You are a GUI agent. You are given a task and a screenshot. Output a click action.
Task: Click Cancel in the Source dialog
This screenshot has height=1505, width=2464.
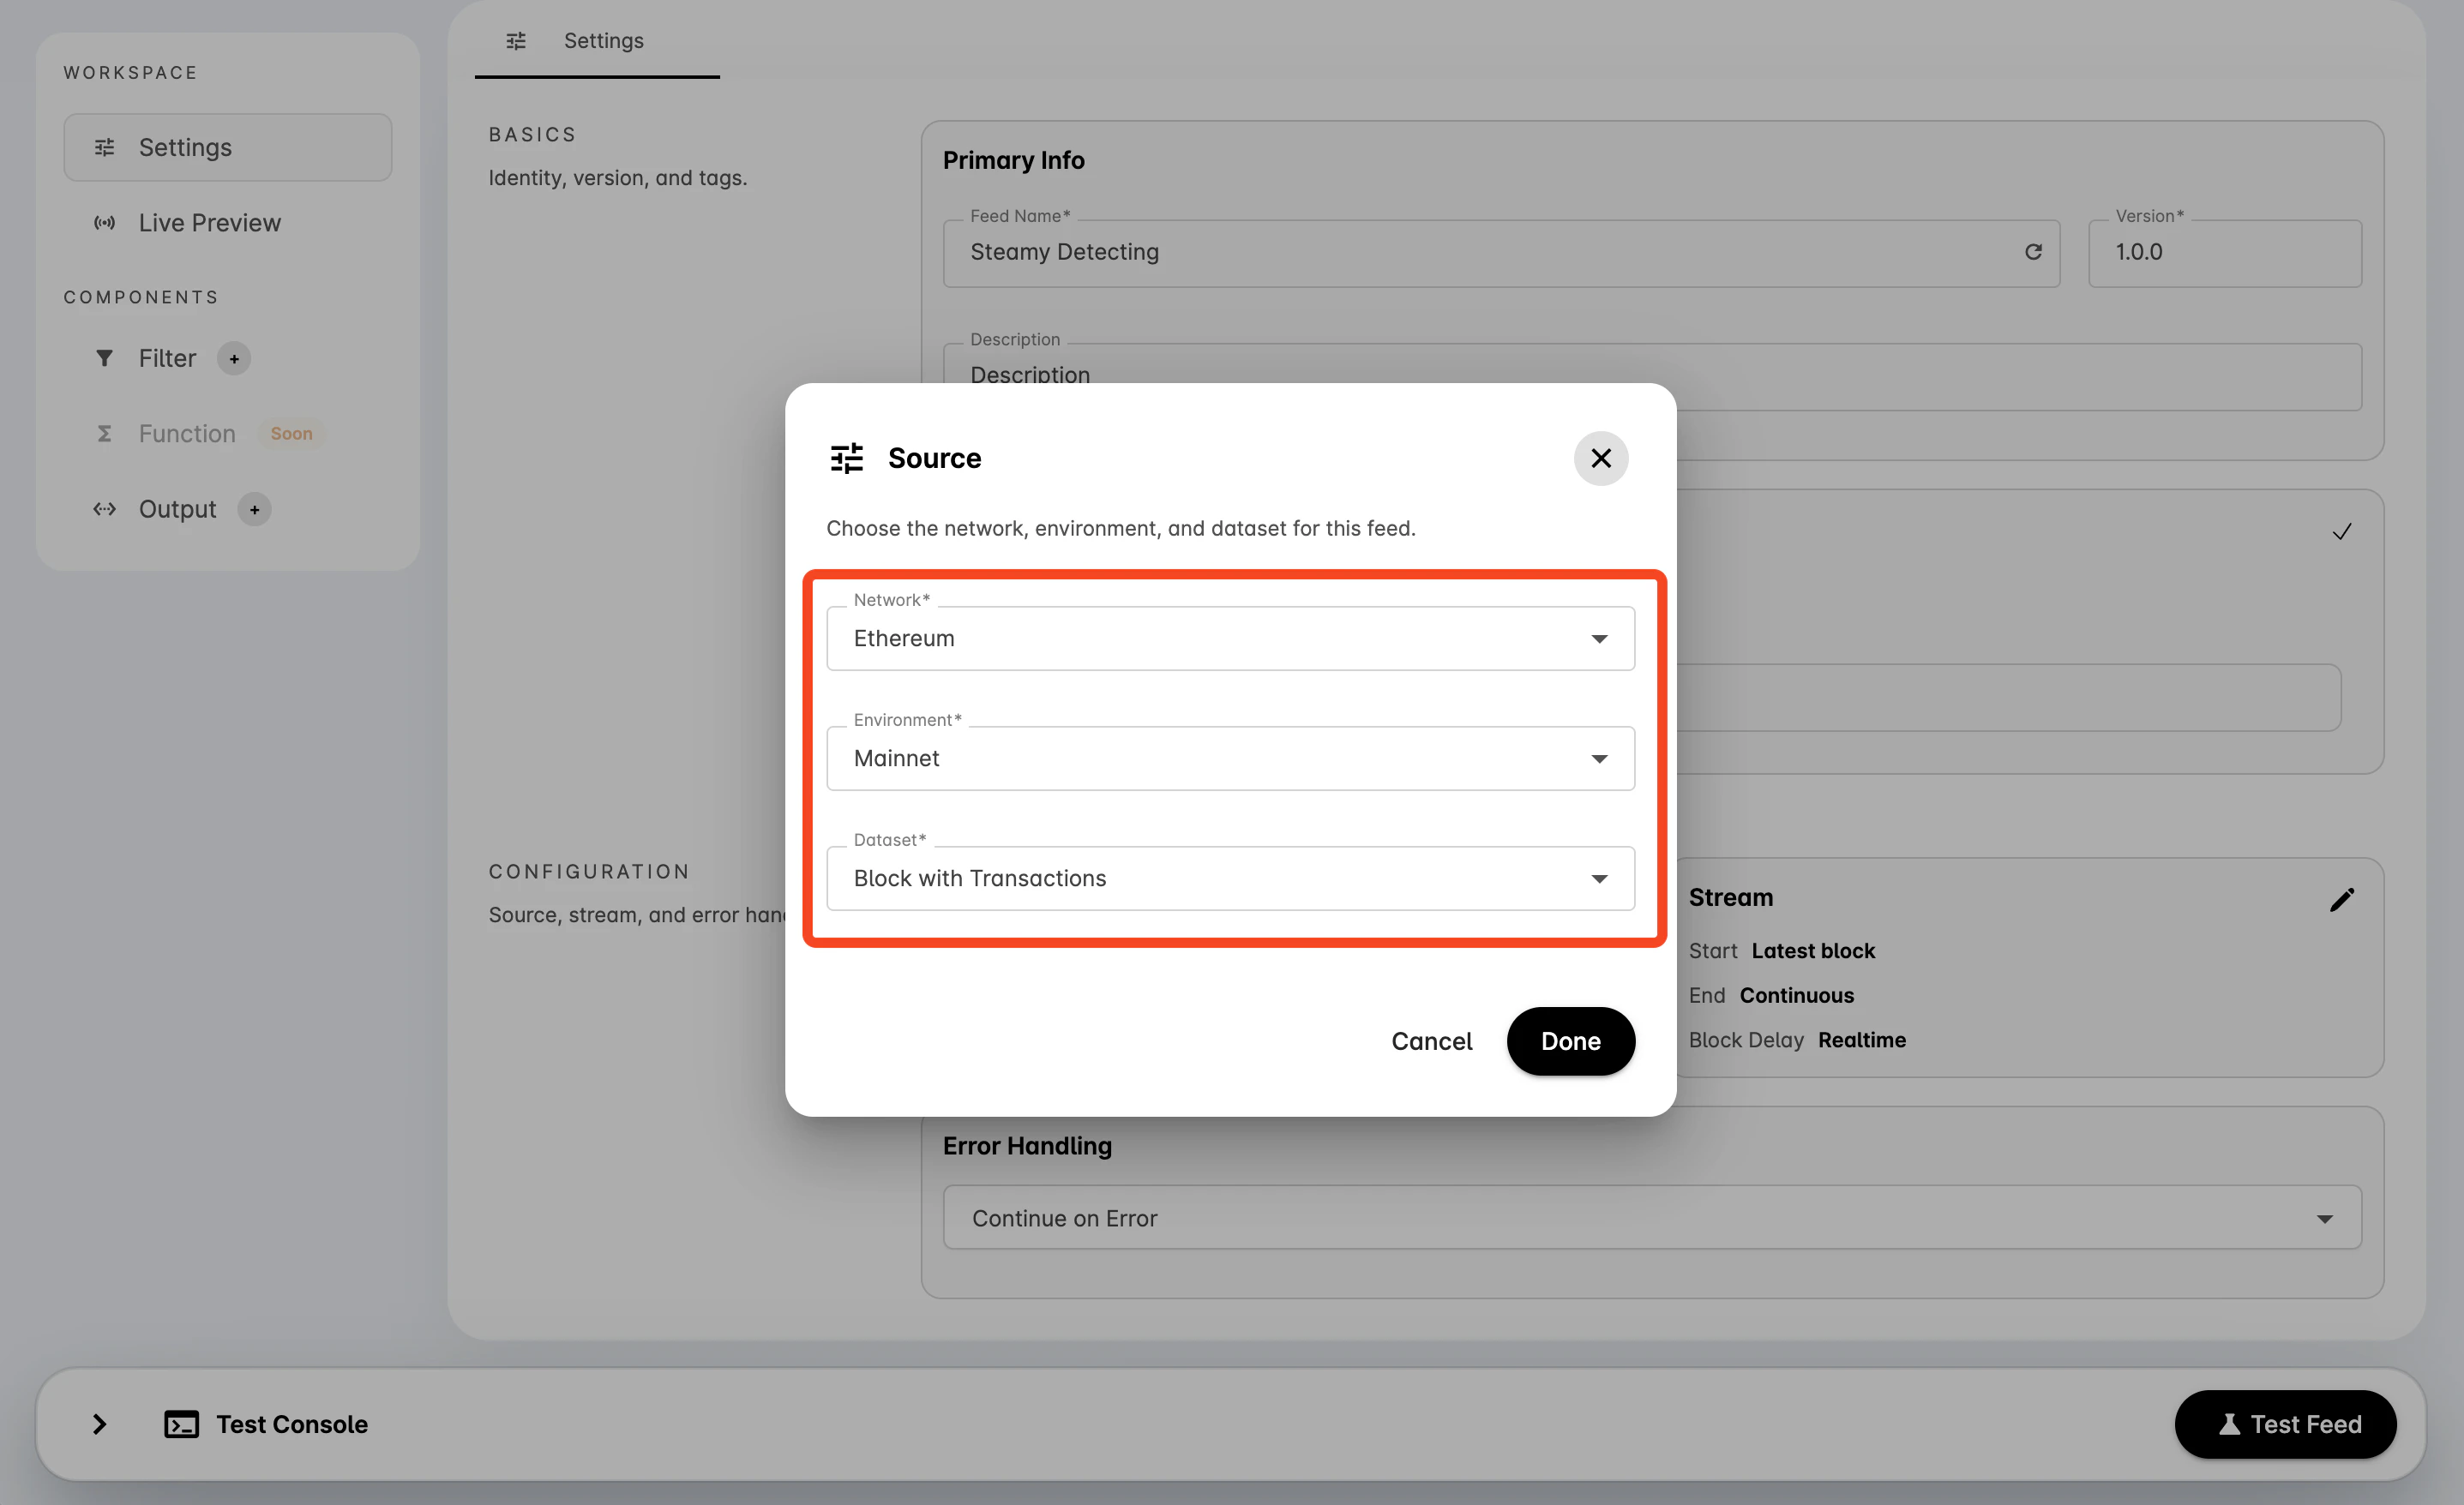[1431, 1041]
